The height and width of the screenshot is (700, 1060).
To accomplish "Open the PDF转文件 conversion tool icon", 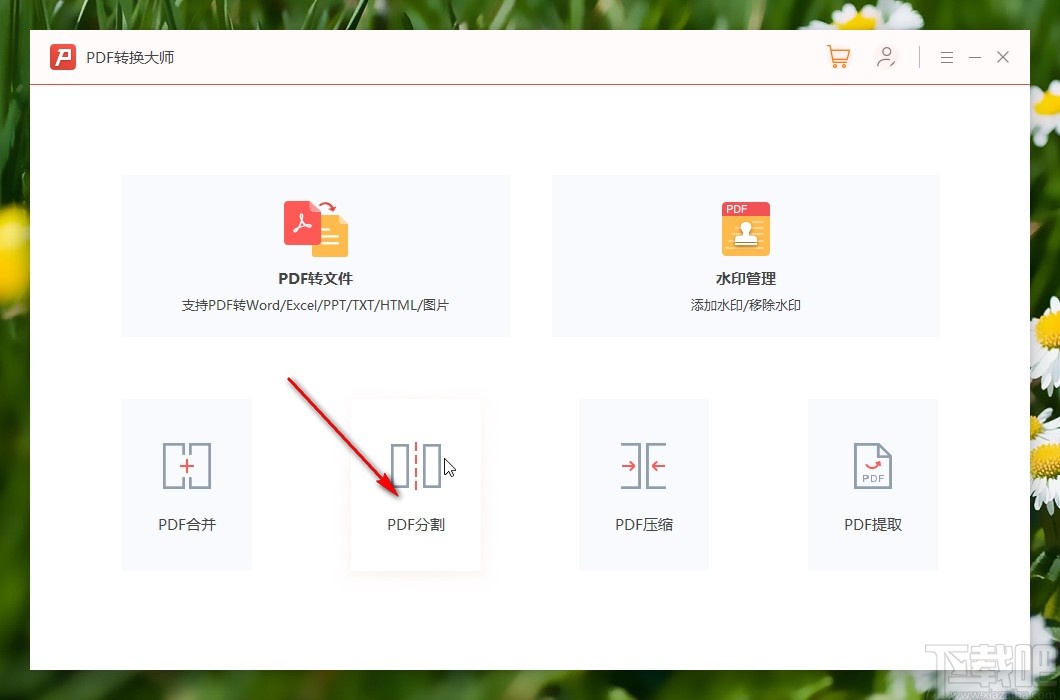I will point(315,228).
